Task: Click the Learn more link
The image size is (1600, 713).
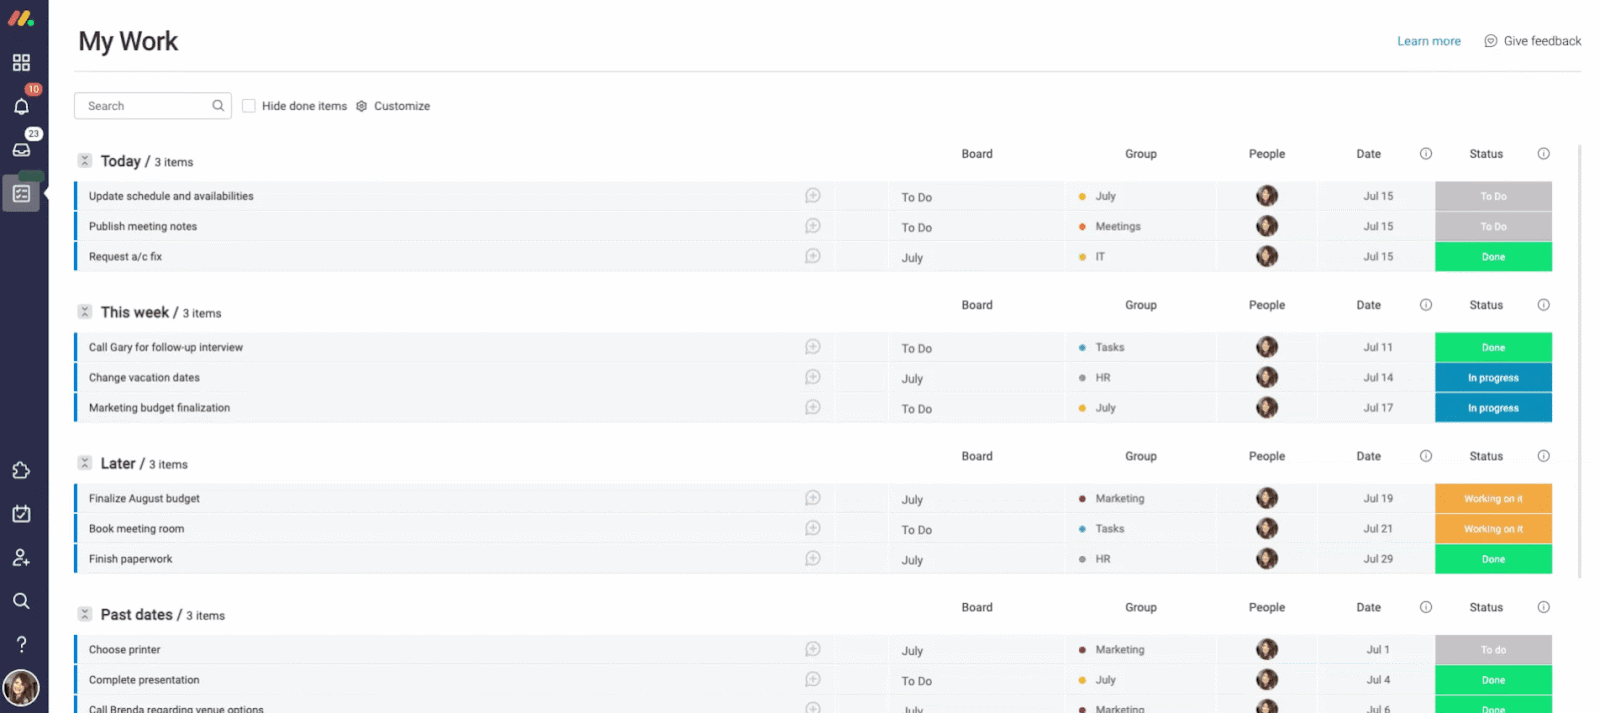Action: 1428,41
